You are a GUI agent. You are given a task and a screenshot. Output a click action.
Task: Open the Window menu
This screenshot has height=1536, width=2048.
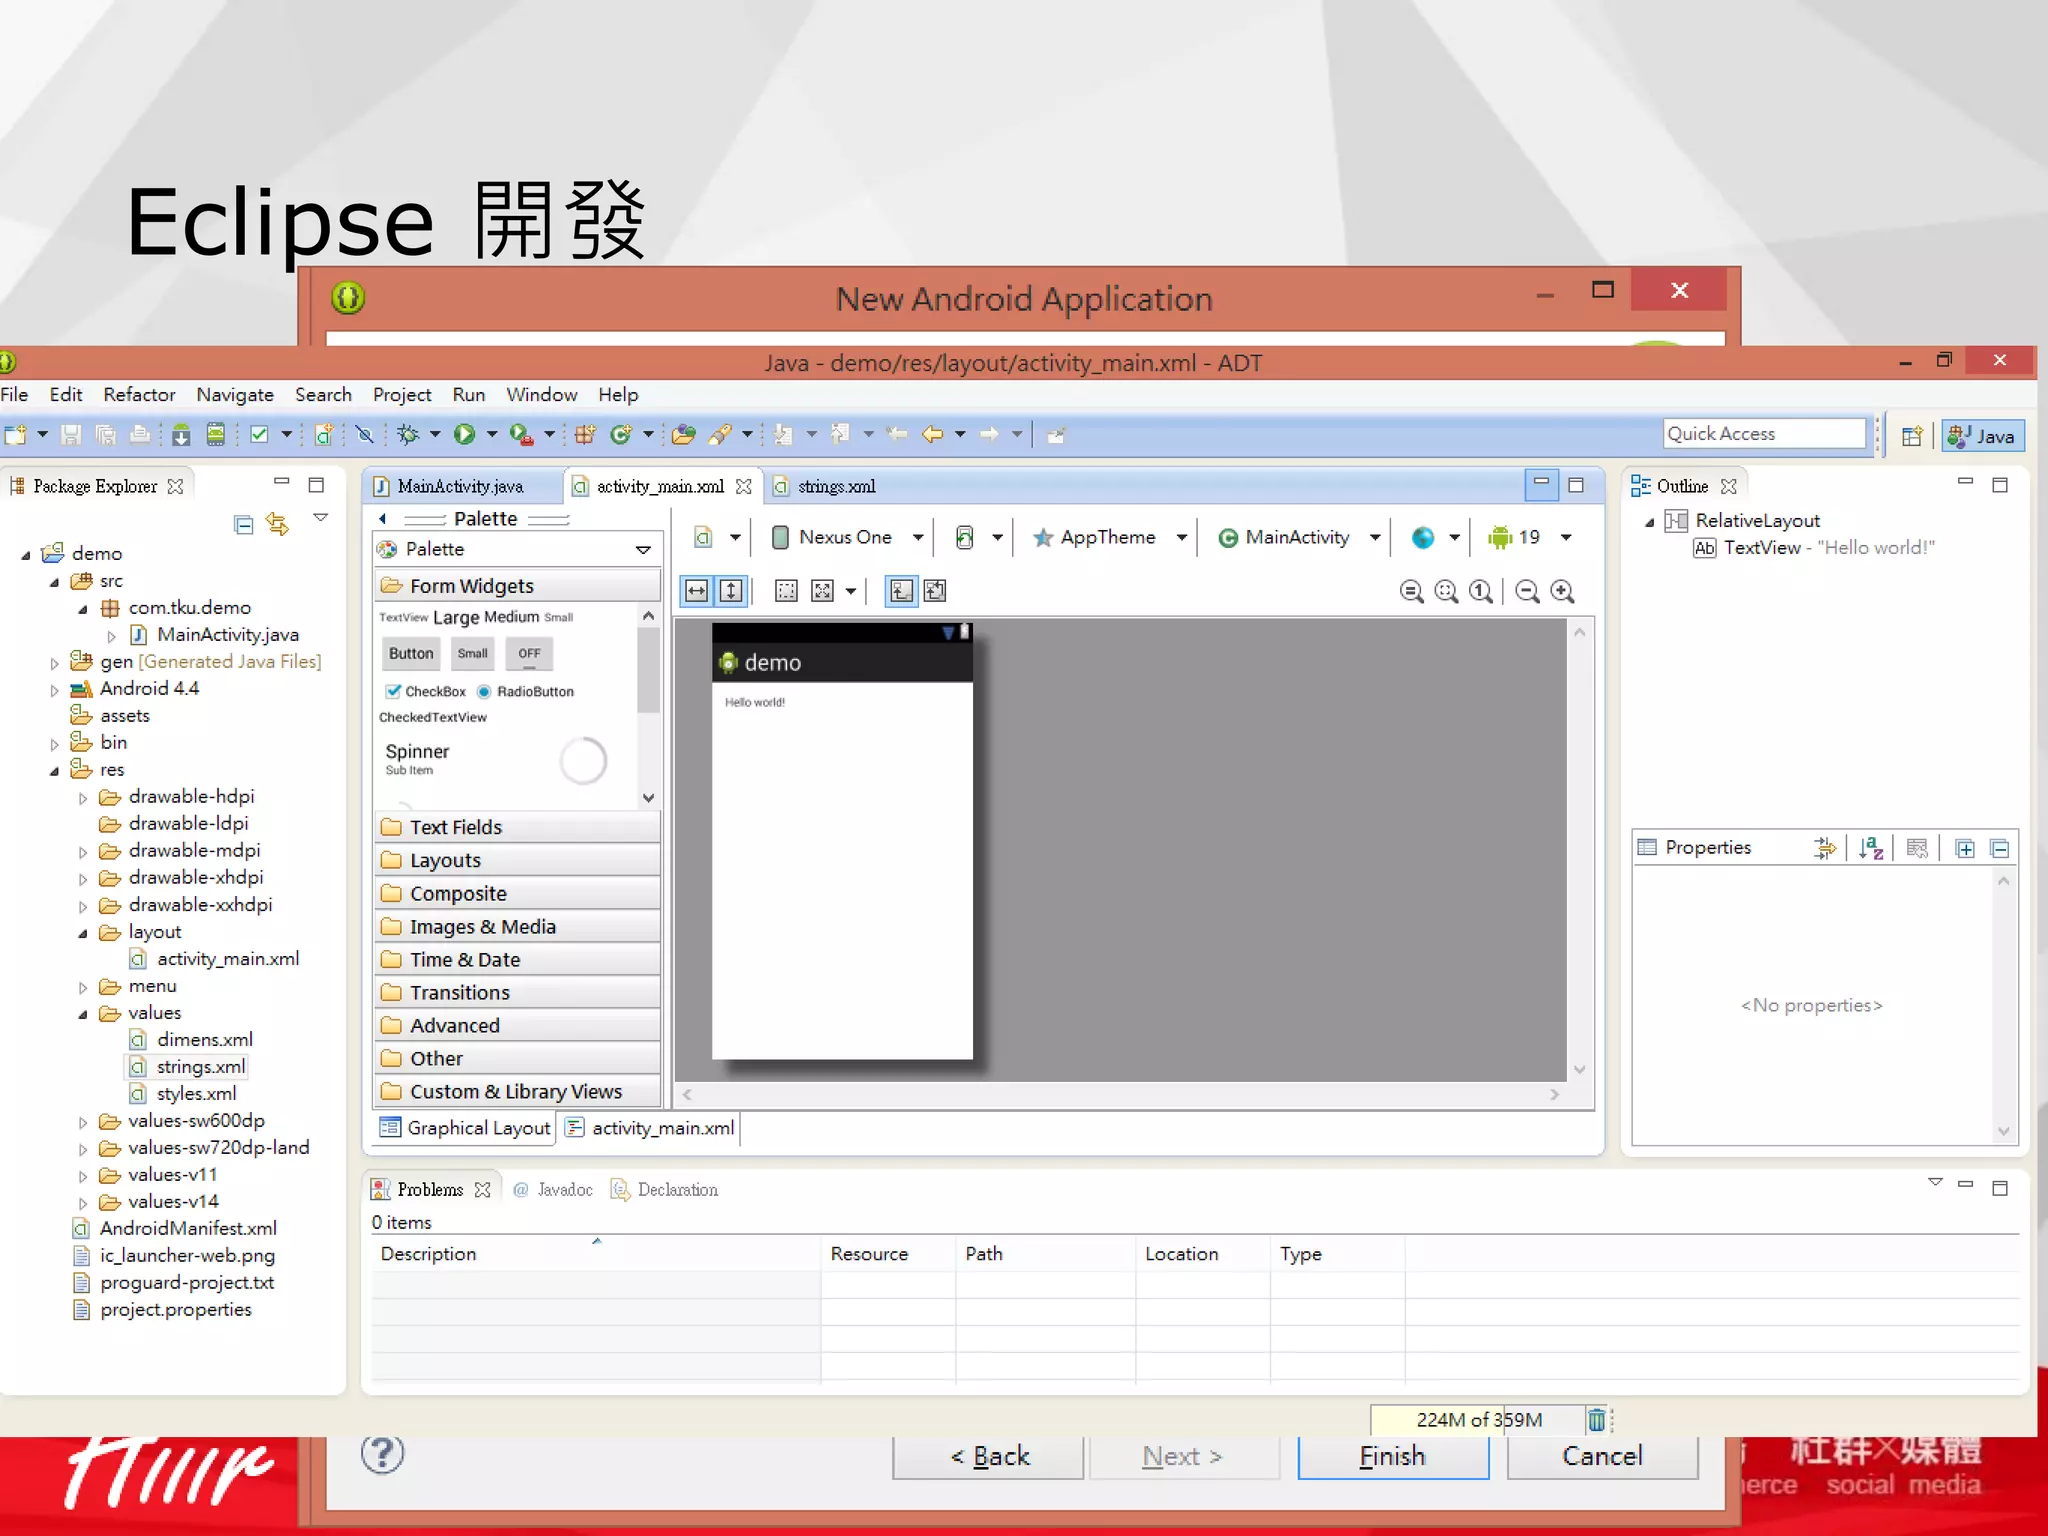pyautogui.click(x=541, y=394)
